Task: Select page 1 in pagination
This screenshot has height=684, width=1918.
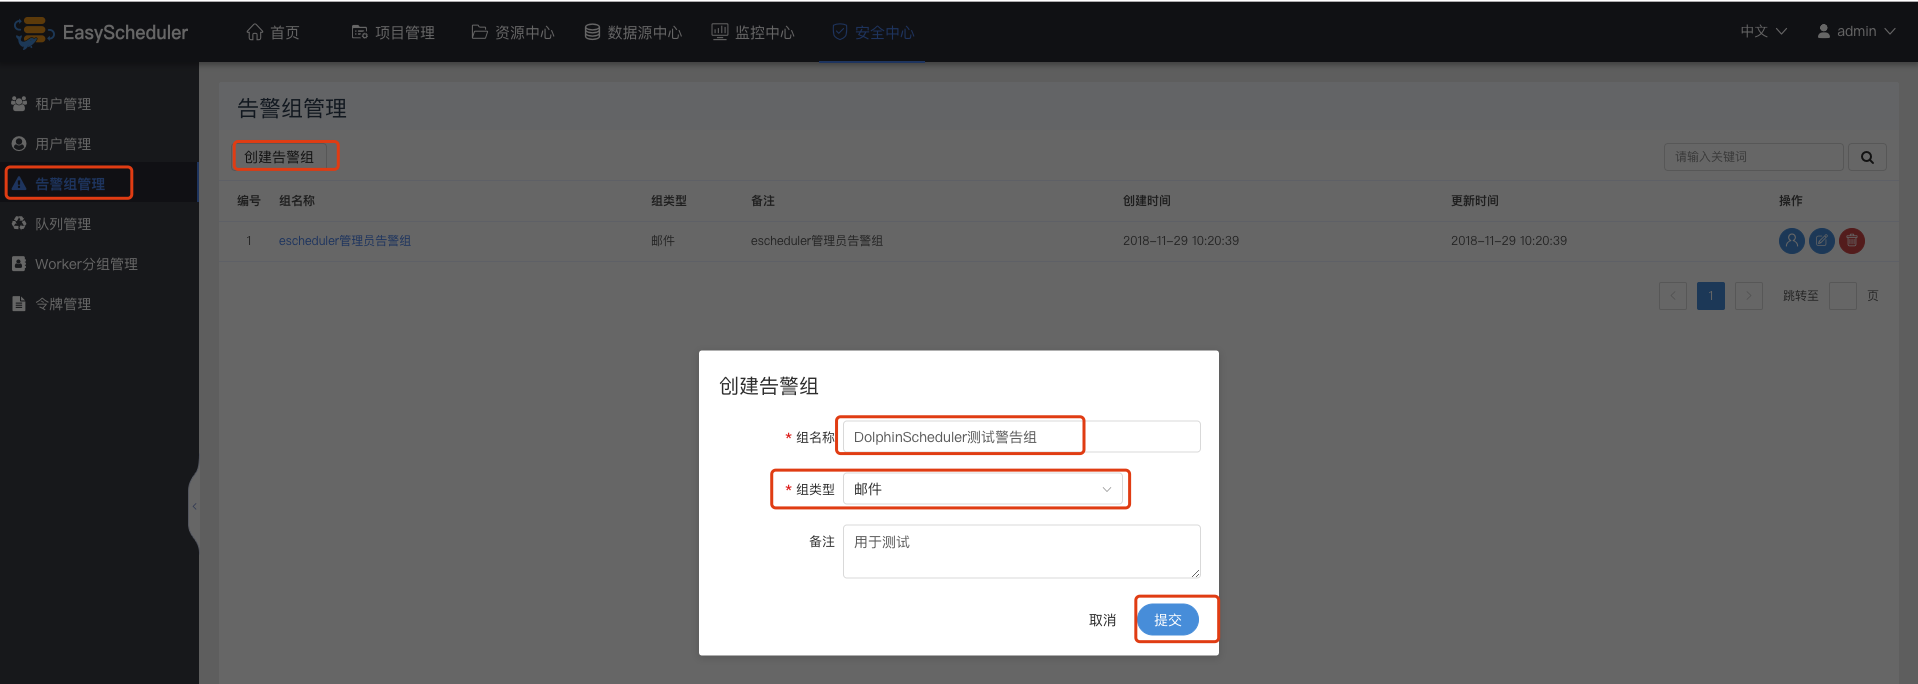Action: pos(1711,296)
